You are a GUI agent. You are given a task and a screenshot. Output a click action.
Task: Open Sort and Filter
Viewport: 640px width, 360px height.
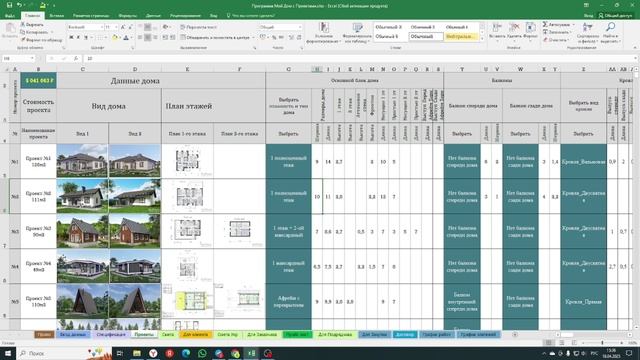pyautogui.click(x=588, y=33)
